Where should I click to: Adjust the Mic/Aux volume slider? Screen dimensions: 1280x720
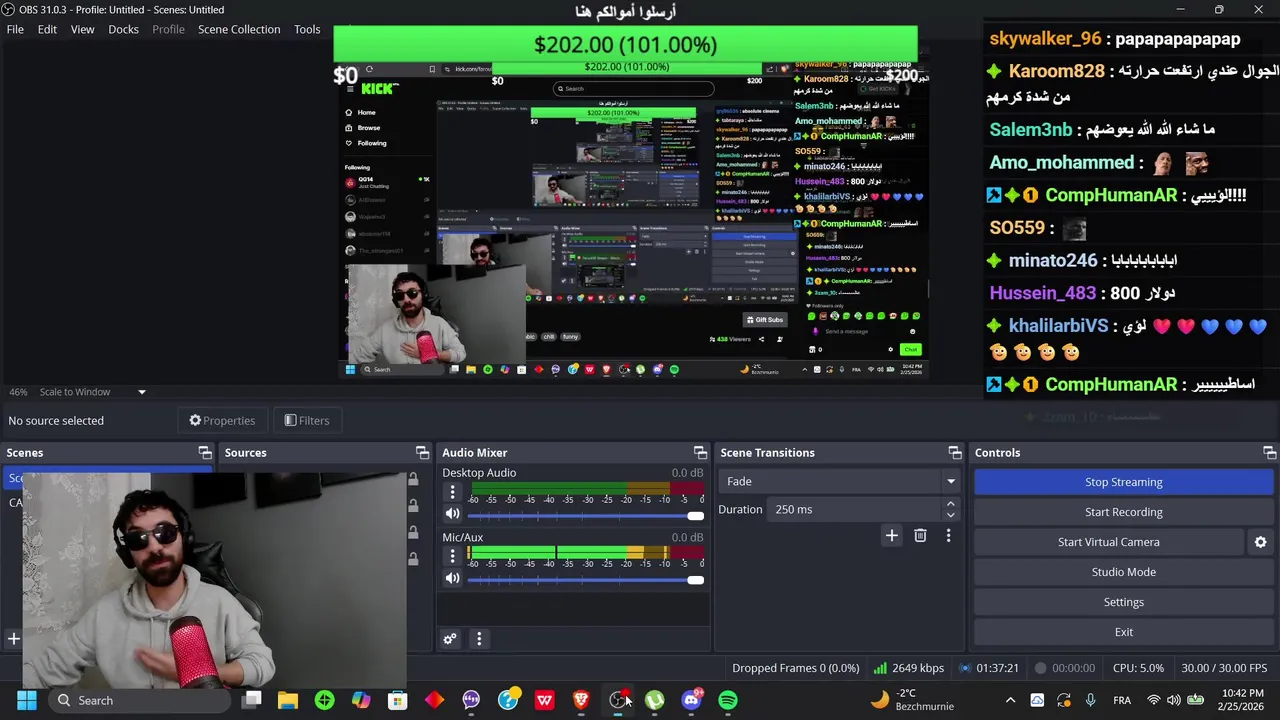(585, 579)
